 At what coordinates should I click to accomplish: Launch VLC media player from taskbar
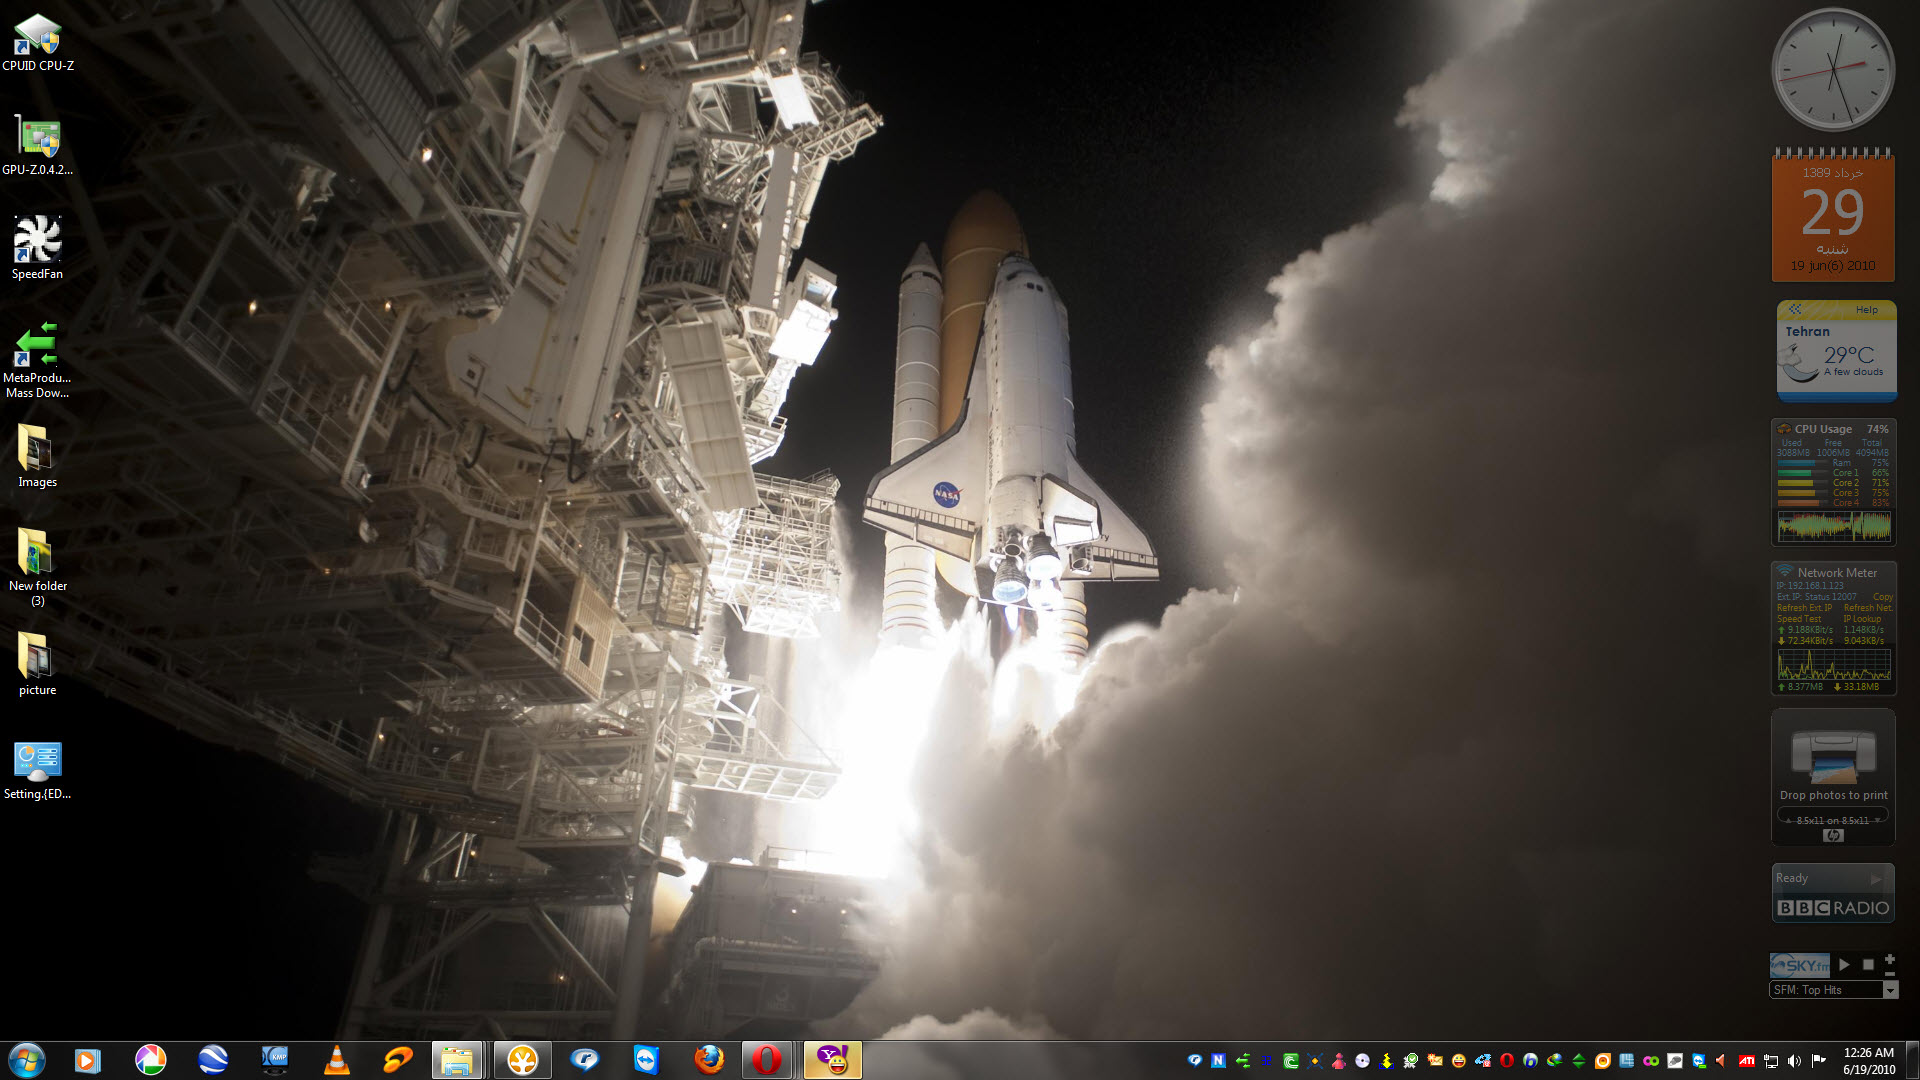tap(337, 1060)
